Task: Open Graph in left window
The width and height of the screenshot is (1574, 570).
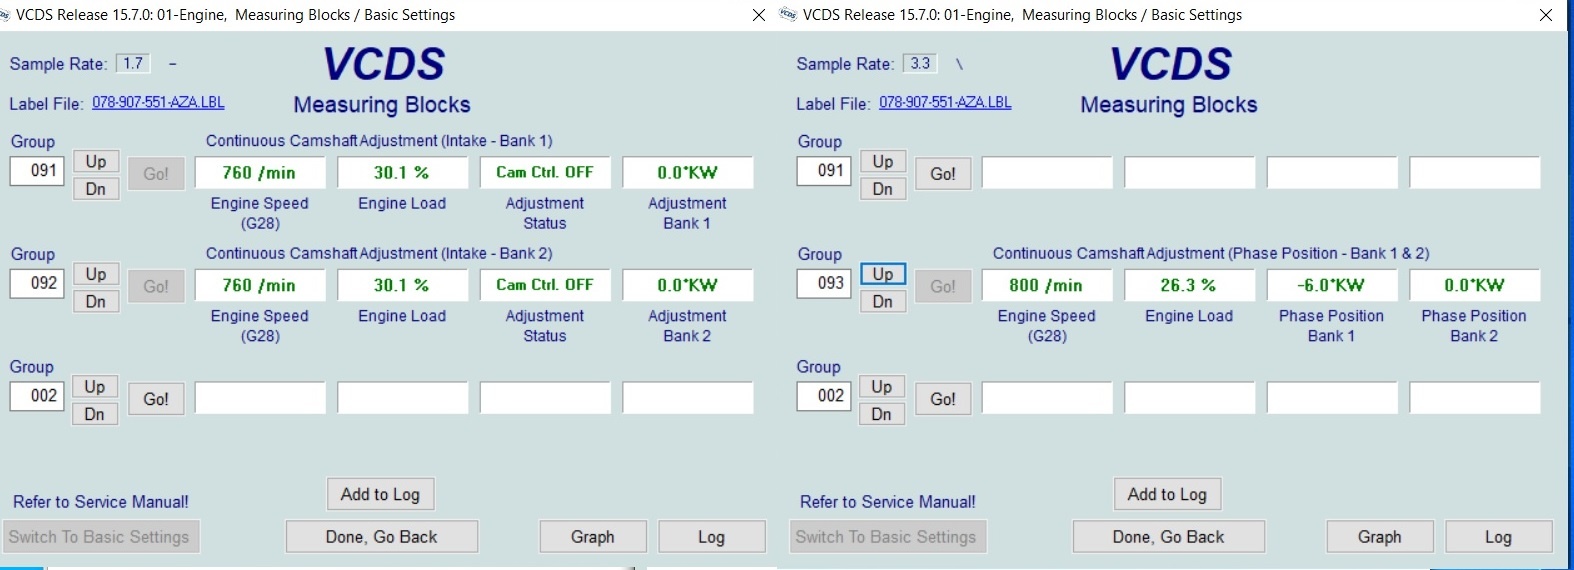Action: (x=593, y=537)
